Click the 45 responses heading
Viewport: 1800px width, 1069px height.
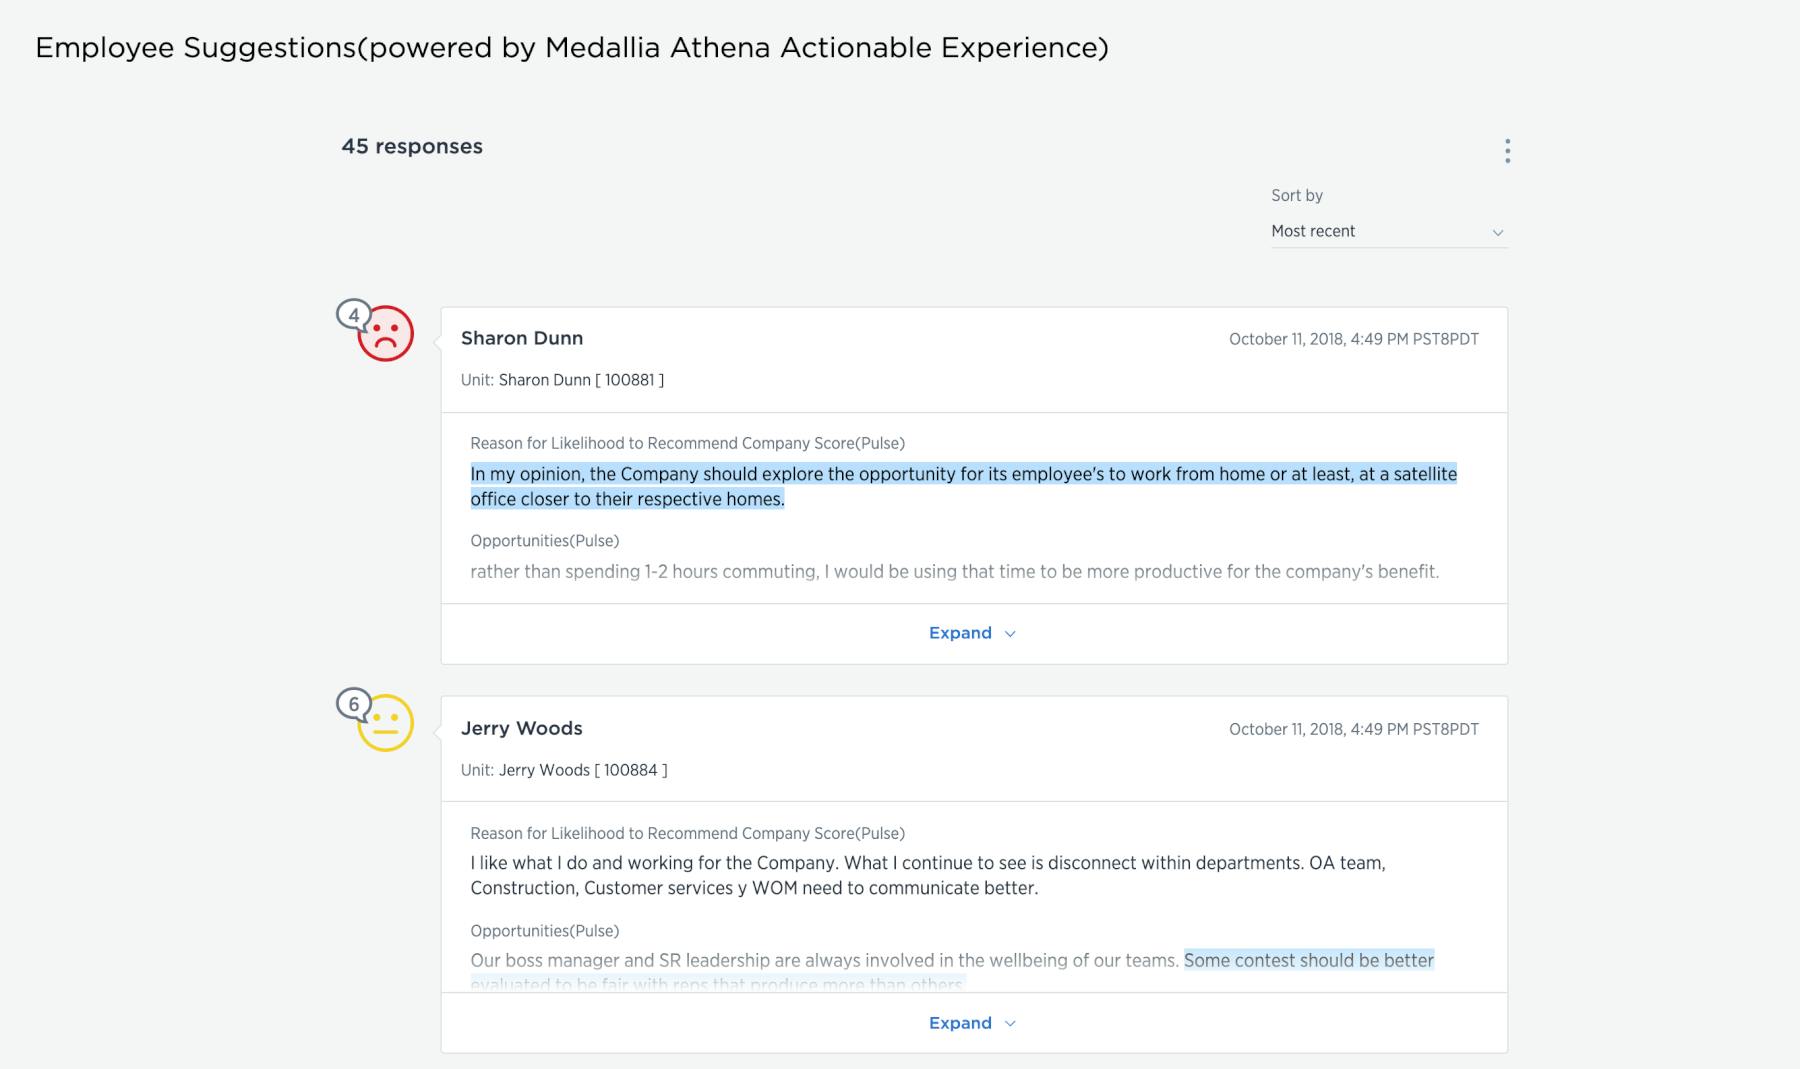click(x=412, y=146)
